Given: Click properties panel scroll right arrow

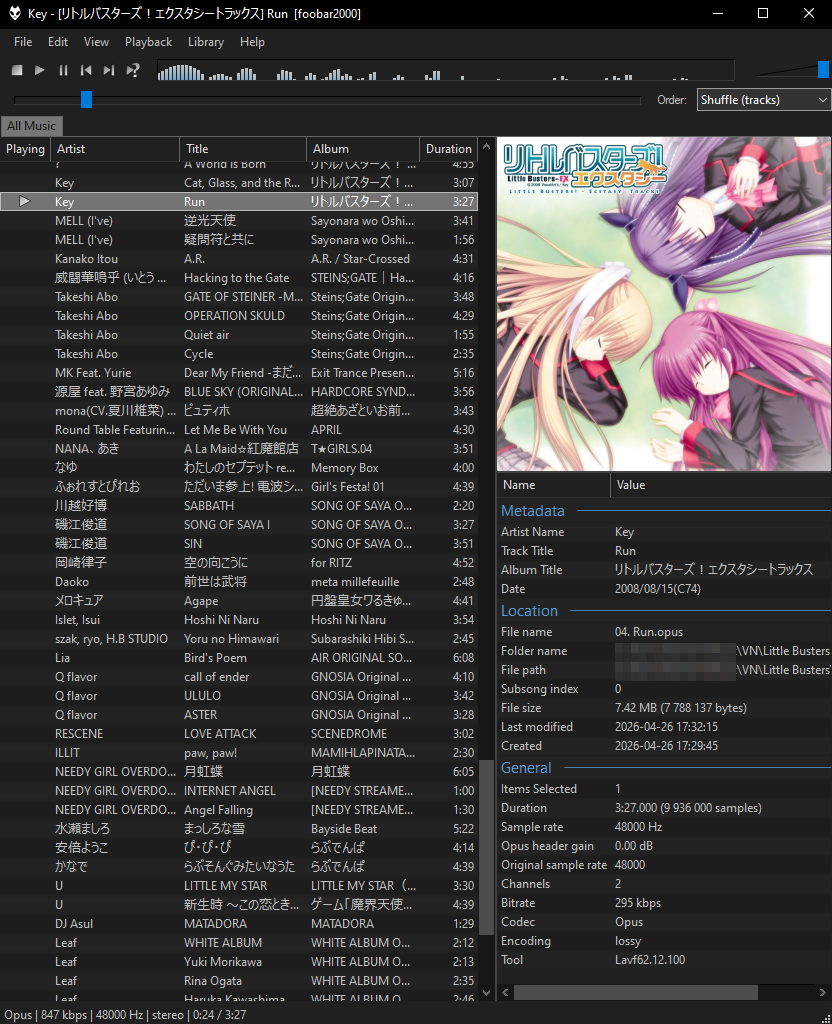Looking at the screenshot, I should pyautogui.click(x=823, y=992).
